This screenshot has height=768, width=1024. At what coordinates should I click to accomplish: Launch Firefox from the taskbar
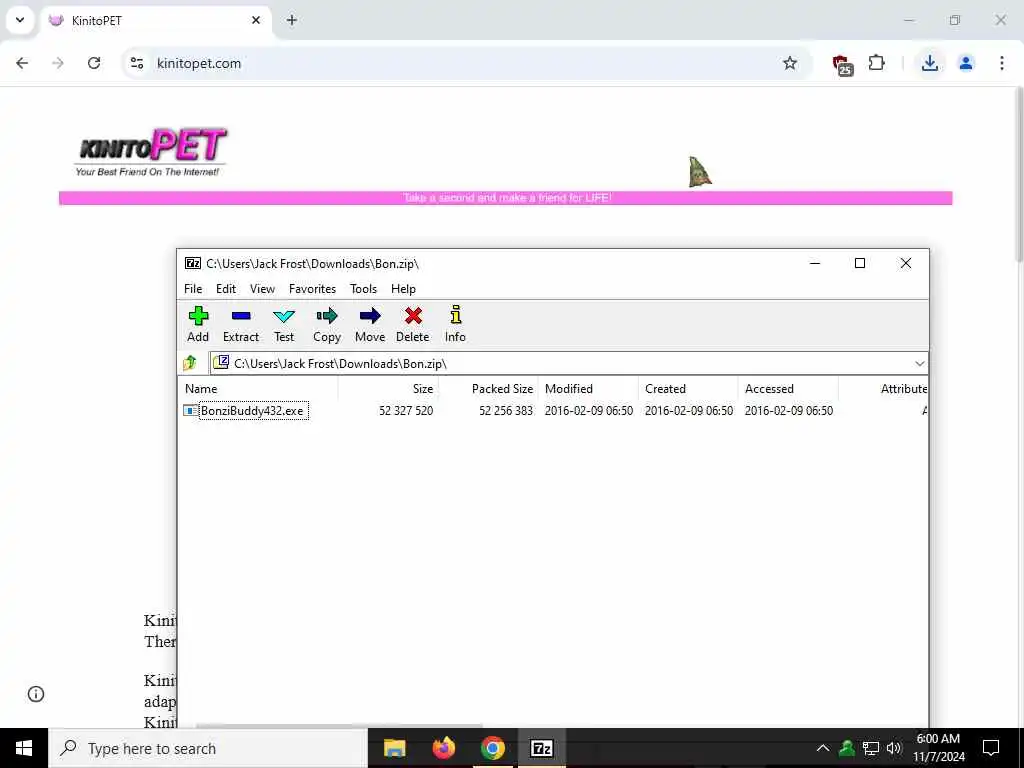(x=443, y=748)
